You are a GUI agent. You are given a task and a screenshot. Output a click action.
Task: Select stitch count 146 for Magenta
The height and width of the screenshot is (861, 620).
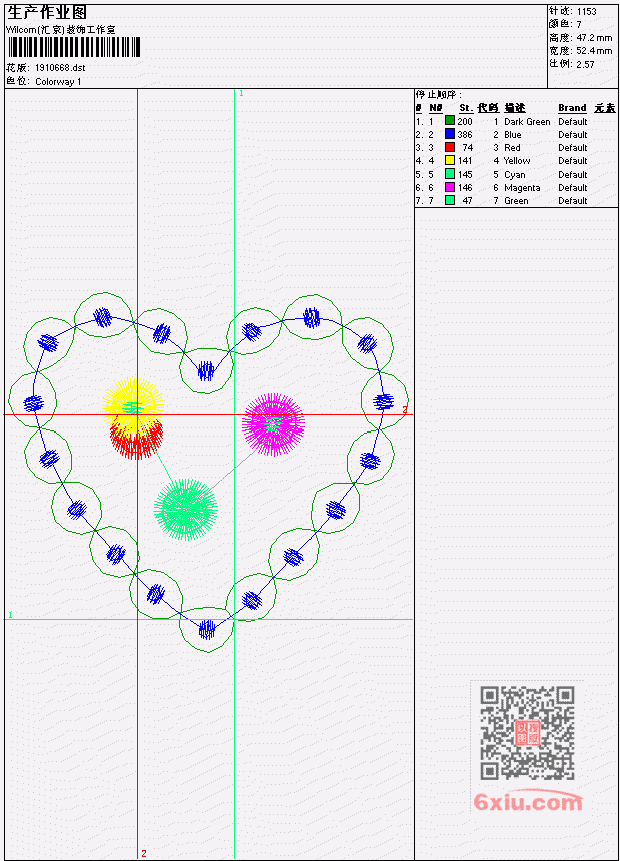(465, 188)
